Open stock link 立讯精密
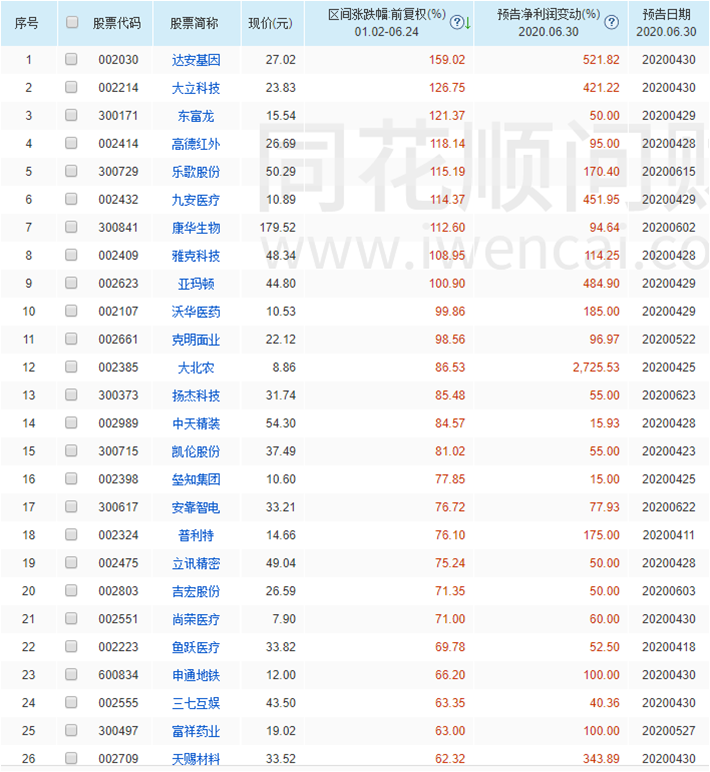 pos(196,563)
